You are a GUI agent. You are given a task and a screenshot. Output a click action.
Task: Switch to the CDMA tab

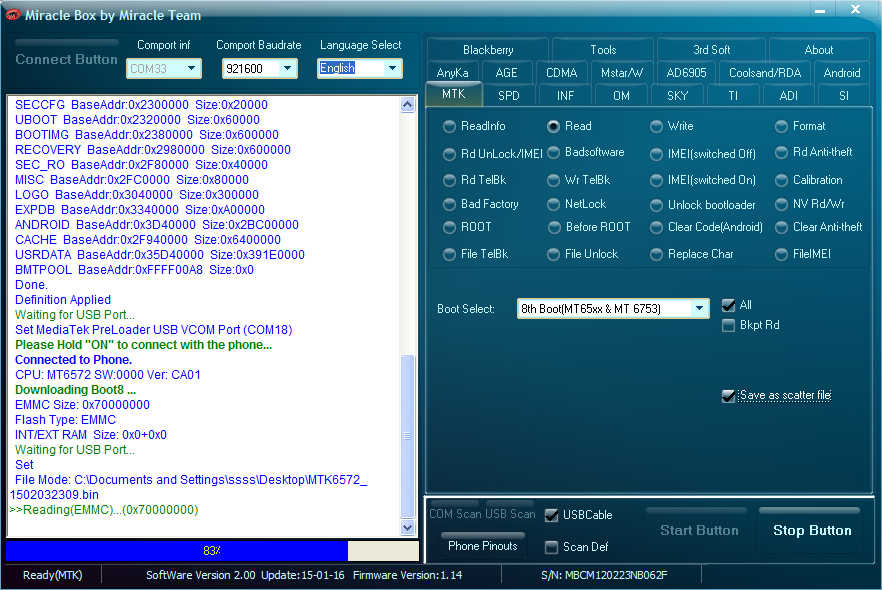561,73
